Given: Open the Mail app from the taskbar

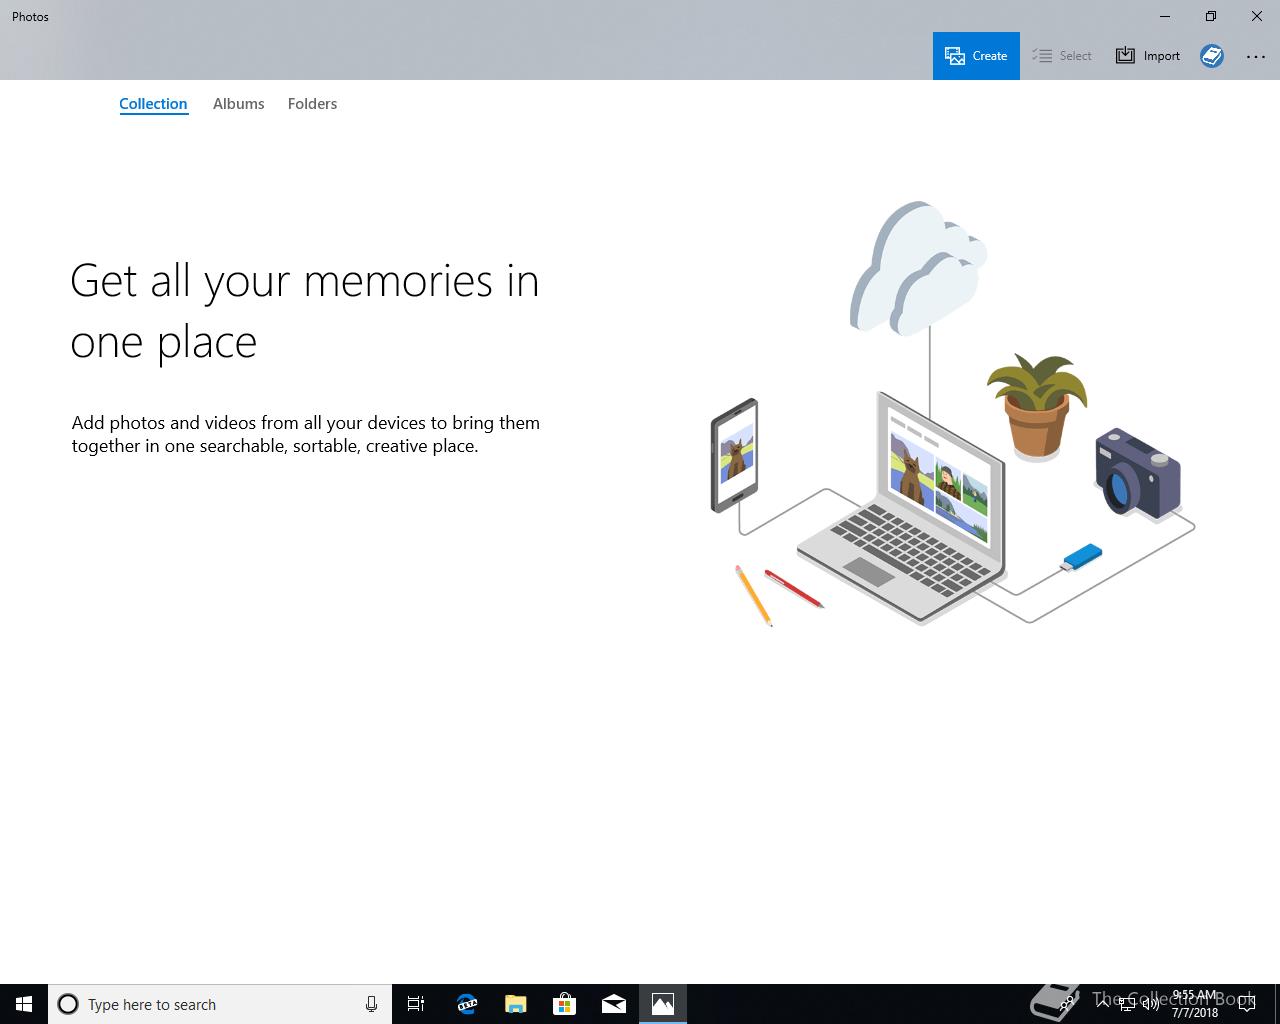Looking at the screenshot, I should (x=614, y=1004).
